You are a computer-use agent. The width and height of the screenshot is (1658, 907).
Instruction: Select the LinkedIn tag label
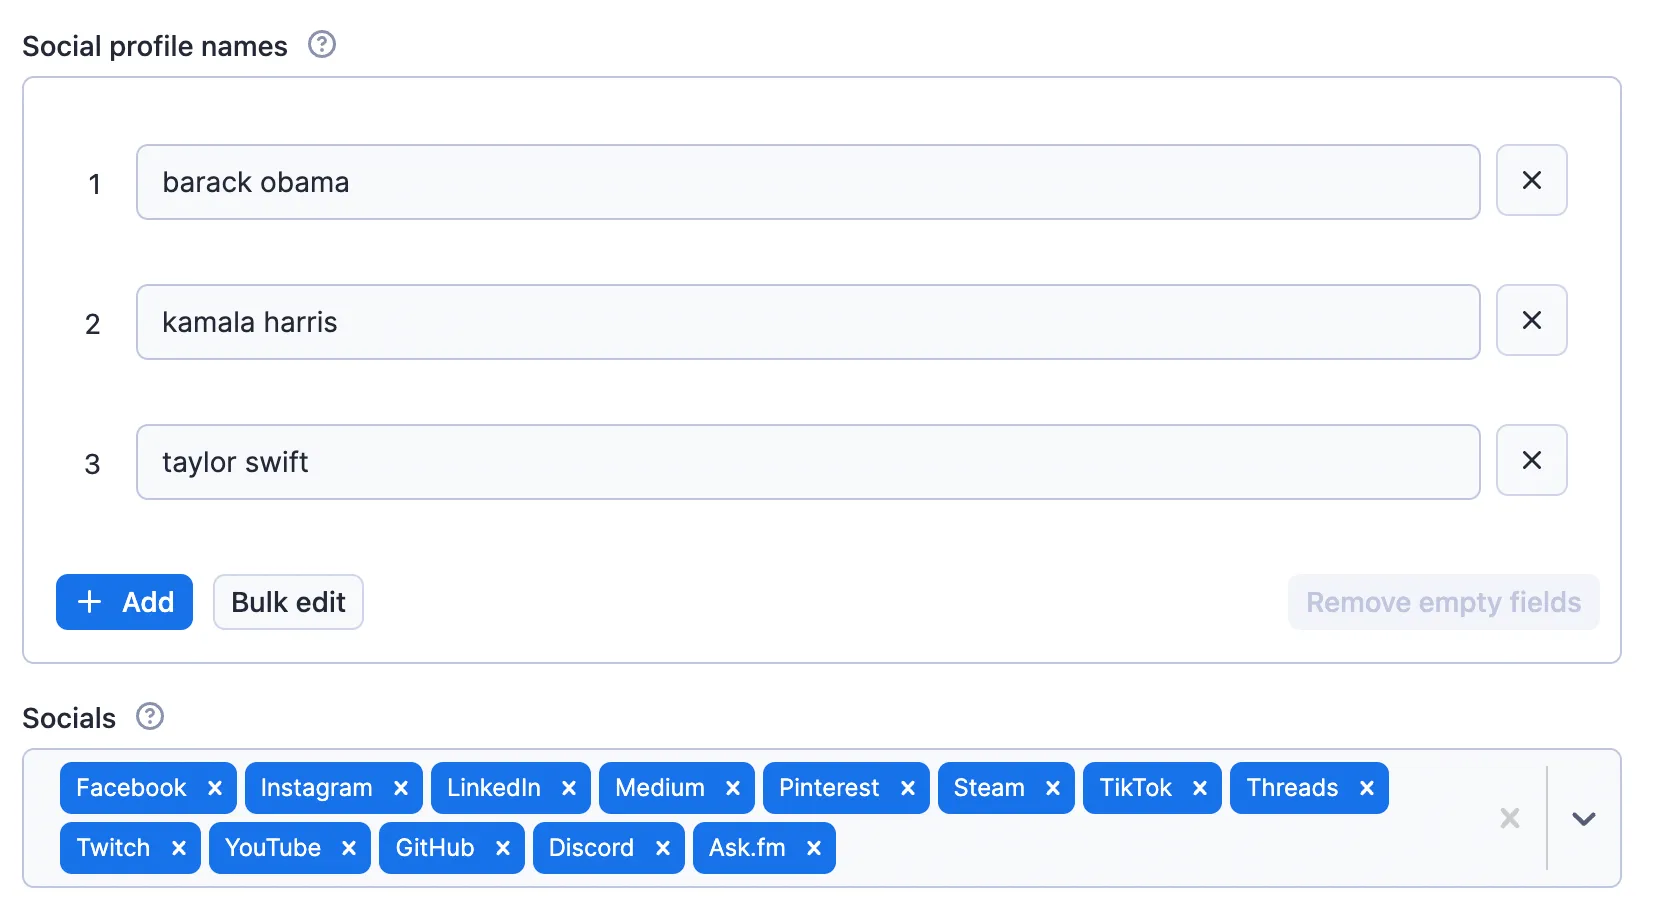tap(494, 788)
